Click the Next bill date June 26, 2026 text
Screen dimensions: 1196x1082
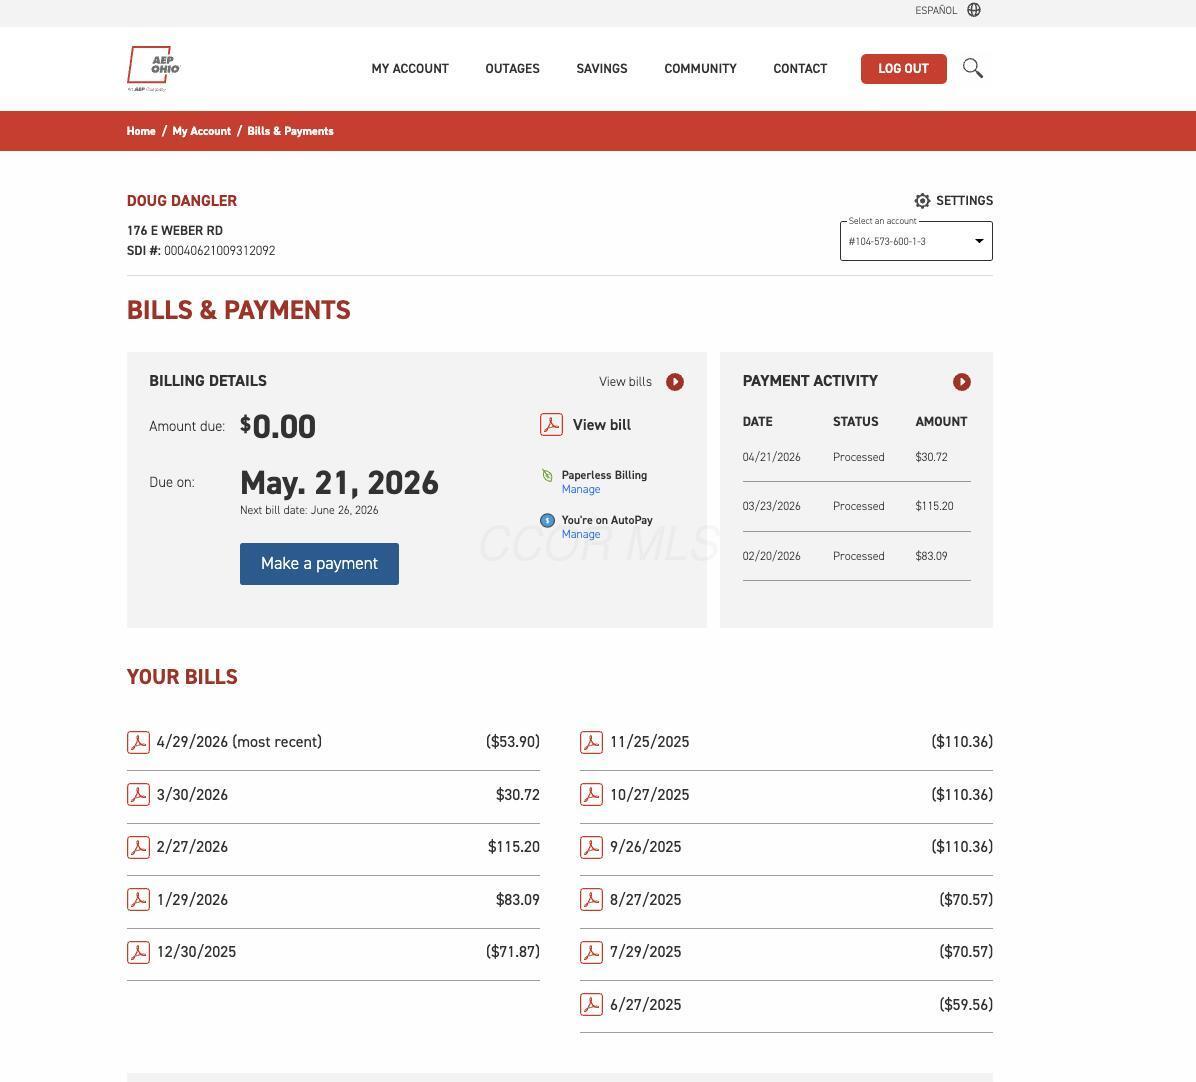[x=309, y=510]
